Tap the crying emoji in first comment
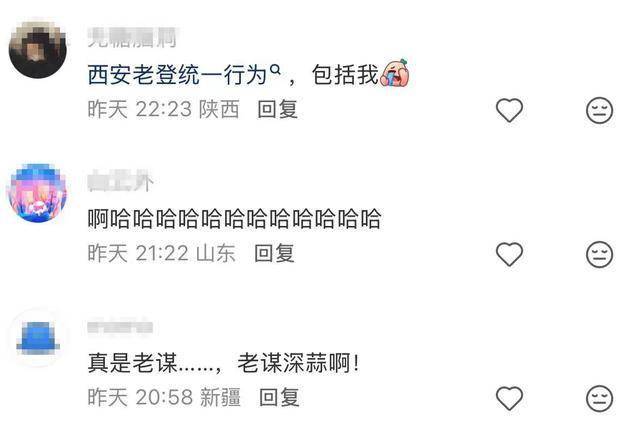Image resolution: width=640 pixels, height=423 pixels. (x=394, y=73)
